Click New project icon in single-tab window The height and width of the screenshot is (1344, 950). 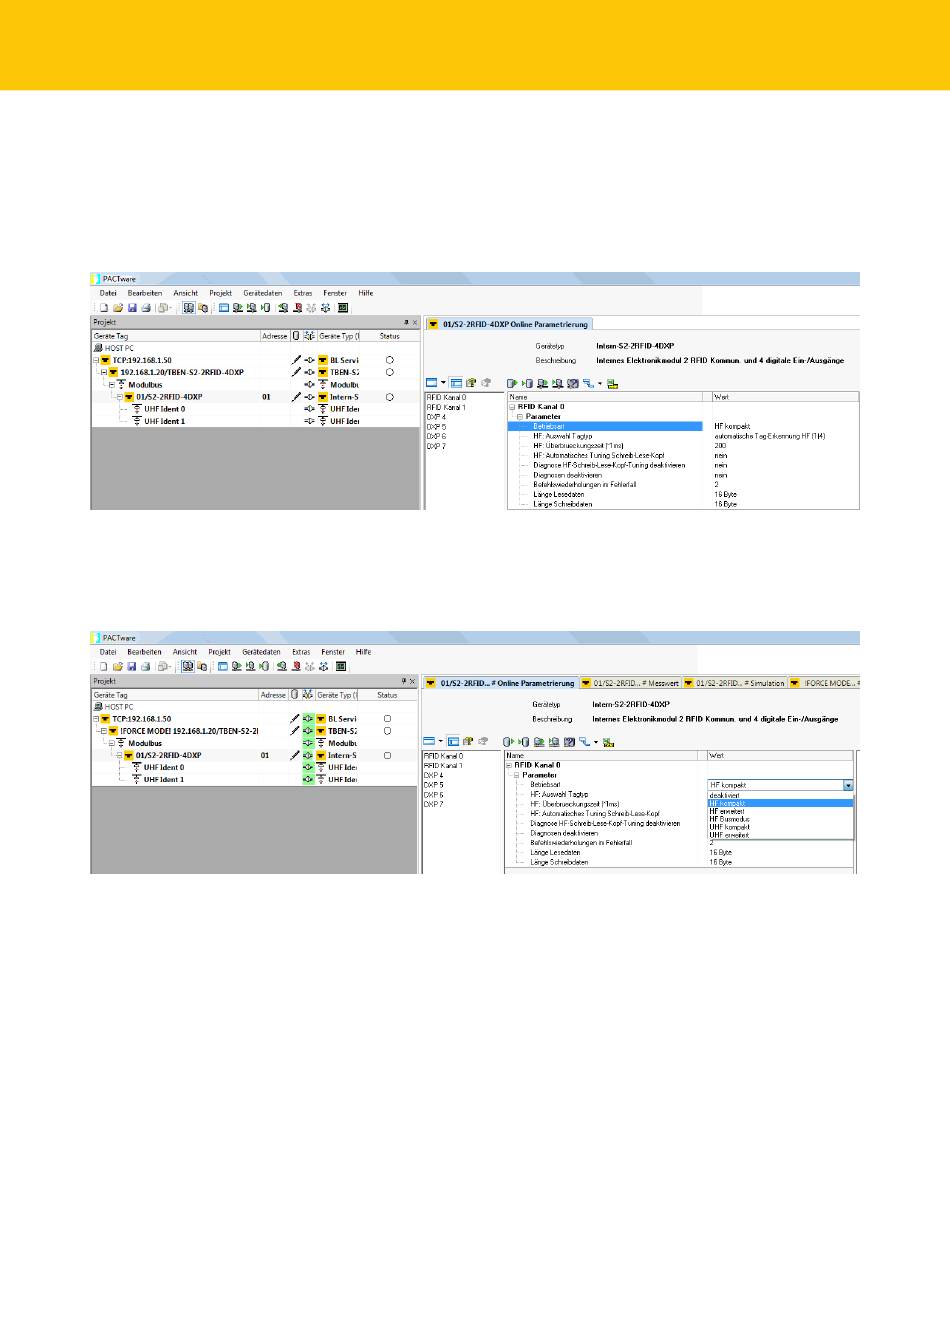tap(103, 308)
